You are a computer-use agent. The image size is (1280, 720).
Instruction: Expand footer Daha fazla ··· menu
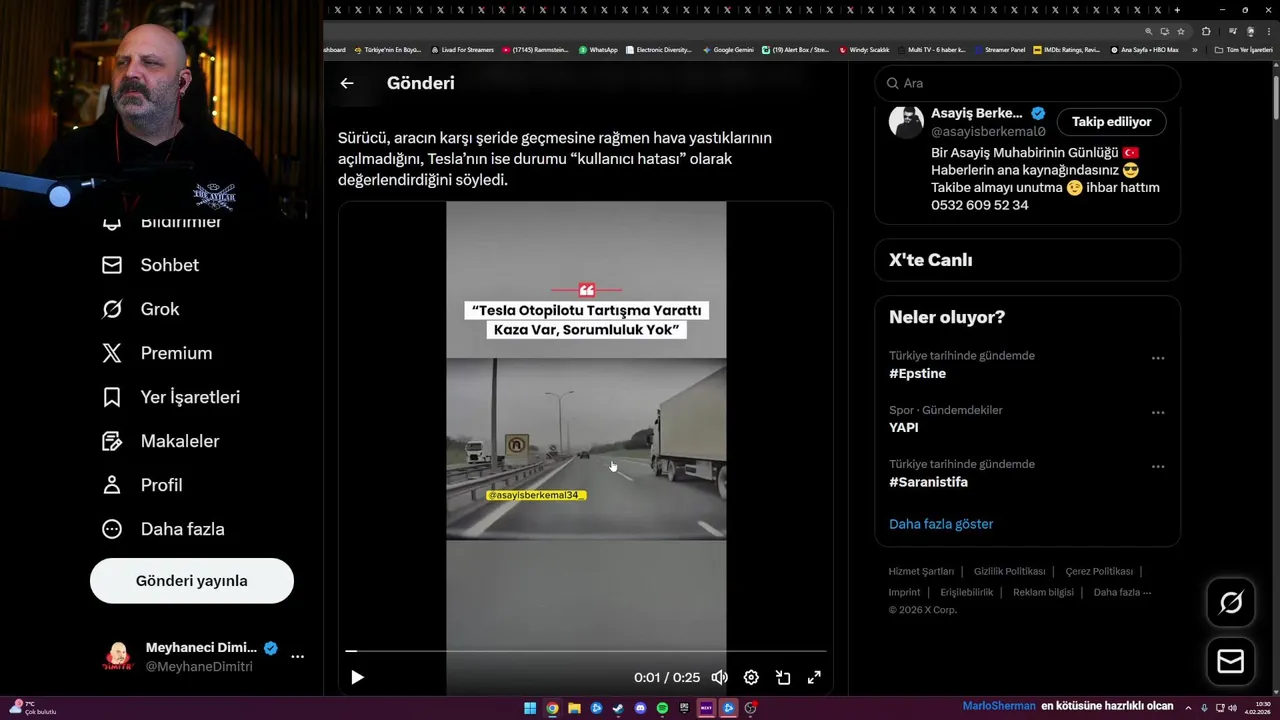1122,592
